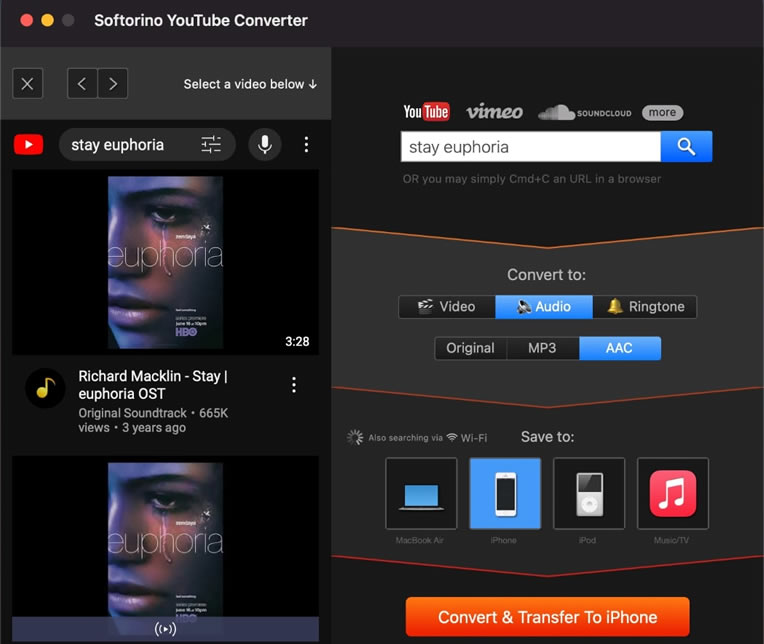Click the Wi-Fi searching status indicator
The width and height of the screenshot is (764, 644).
(417, 437)
